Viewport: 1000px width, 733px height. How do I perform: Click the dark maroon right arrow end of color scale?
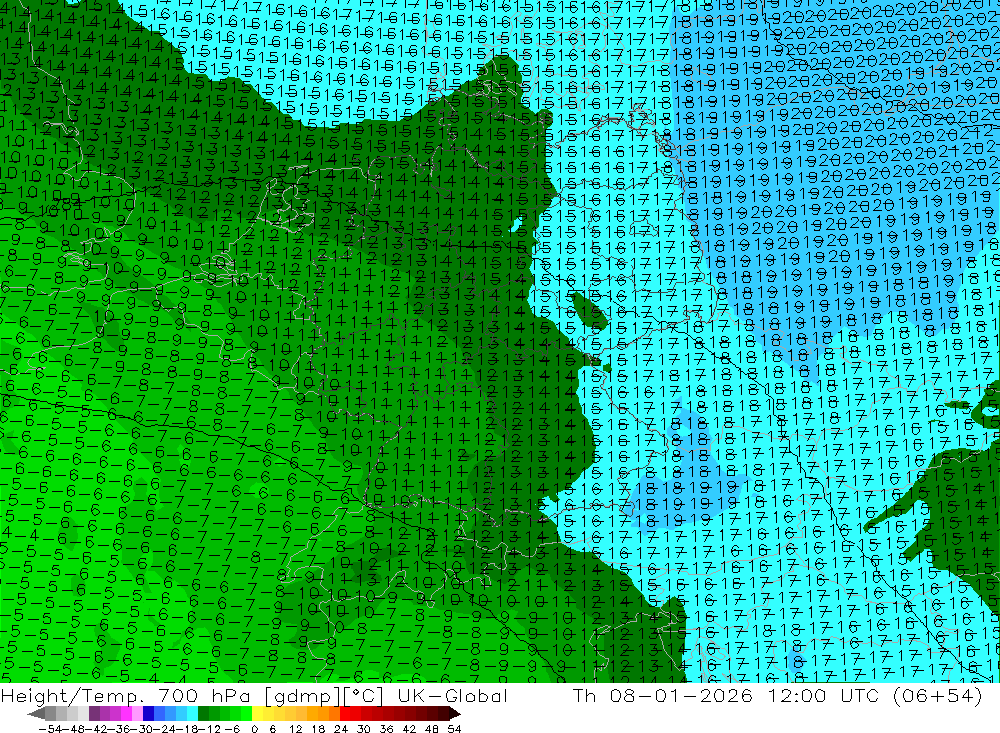coord(455,713)
